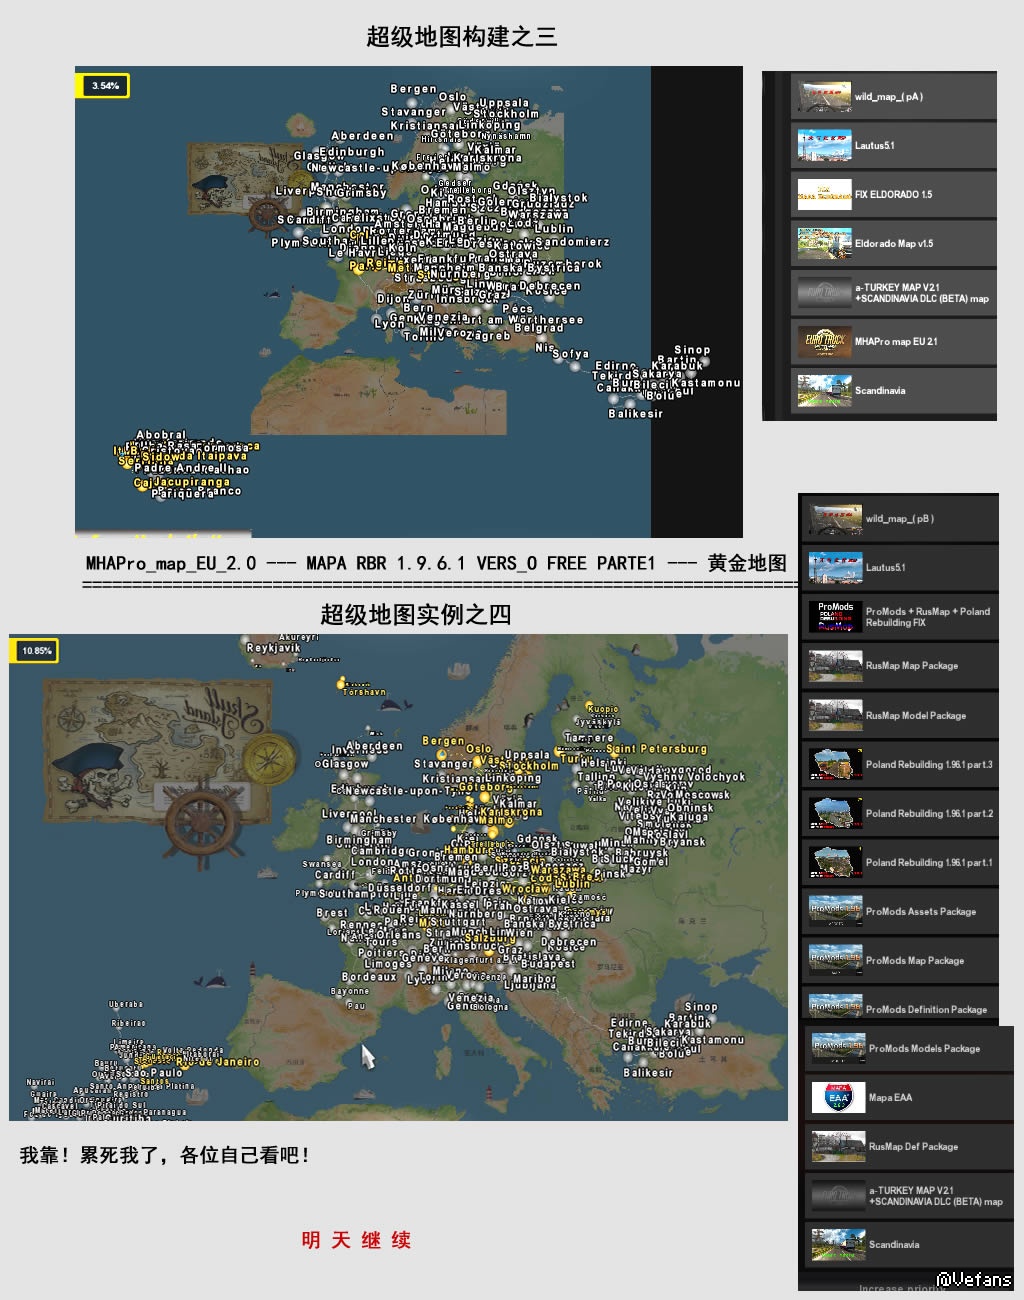Choose the Eldorado Map v1.5 thumbnail
Screen dimensions: 1024x1300
[x=824, y=243]
